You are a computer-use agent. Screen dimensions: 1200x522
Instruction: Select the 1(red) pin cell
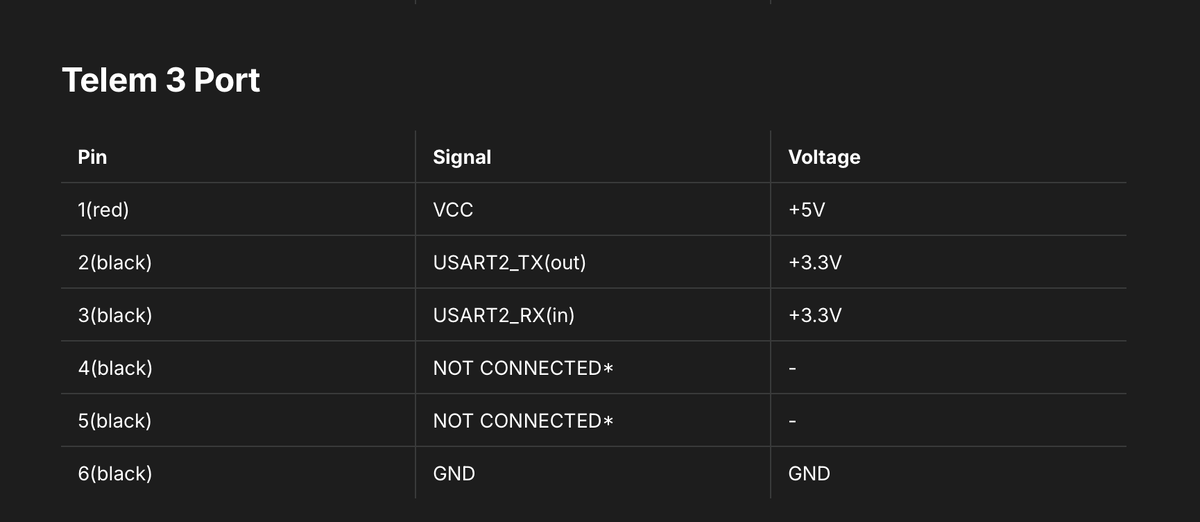[x=104, y=210]
